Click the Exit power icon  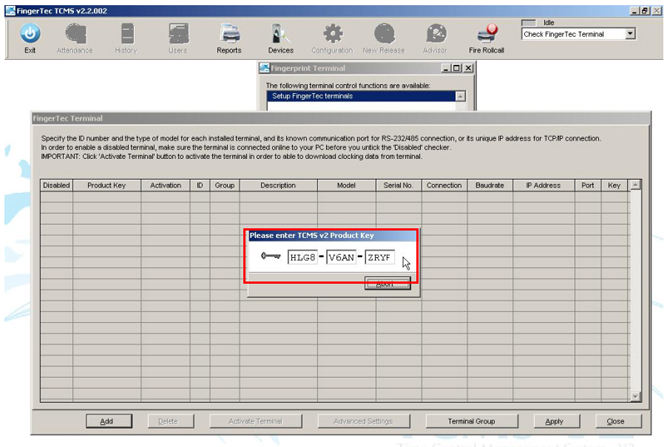[x=30, y=34]
